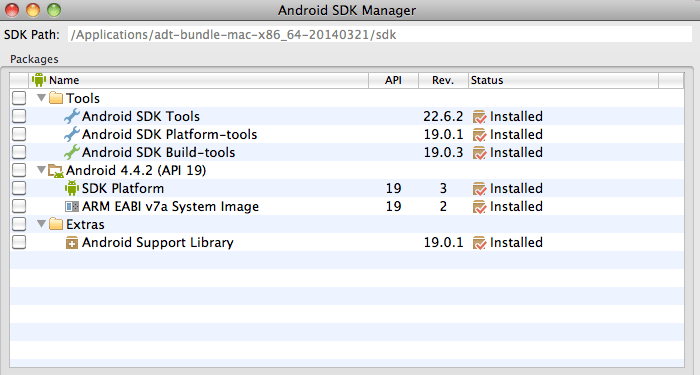Tick the Android SDK Tools checkbox

19,116
